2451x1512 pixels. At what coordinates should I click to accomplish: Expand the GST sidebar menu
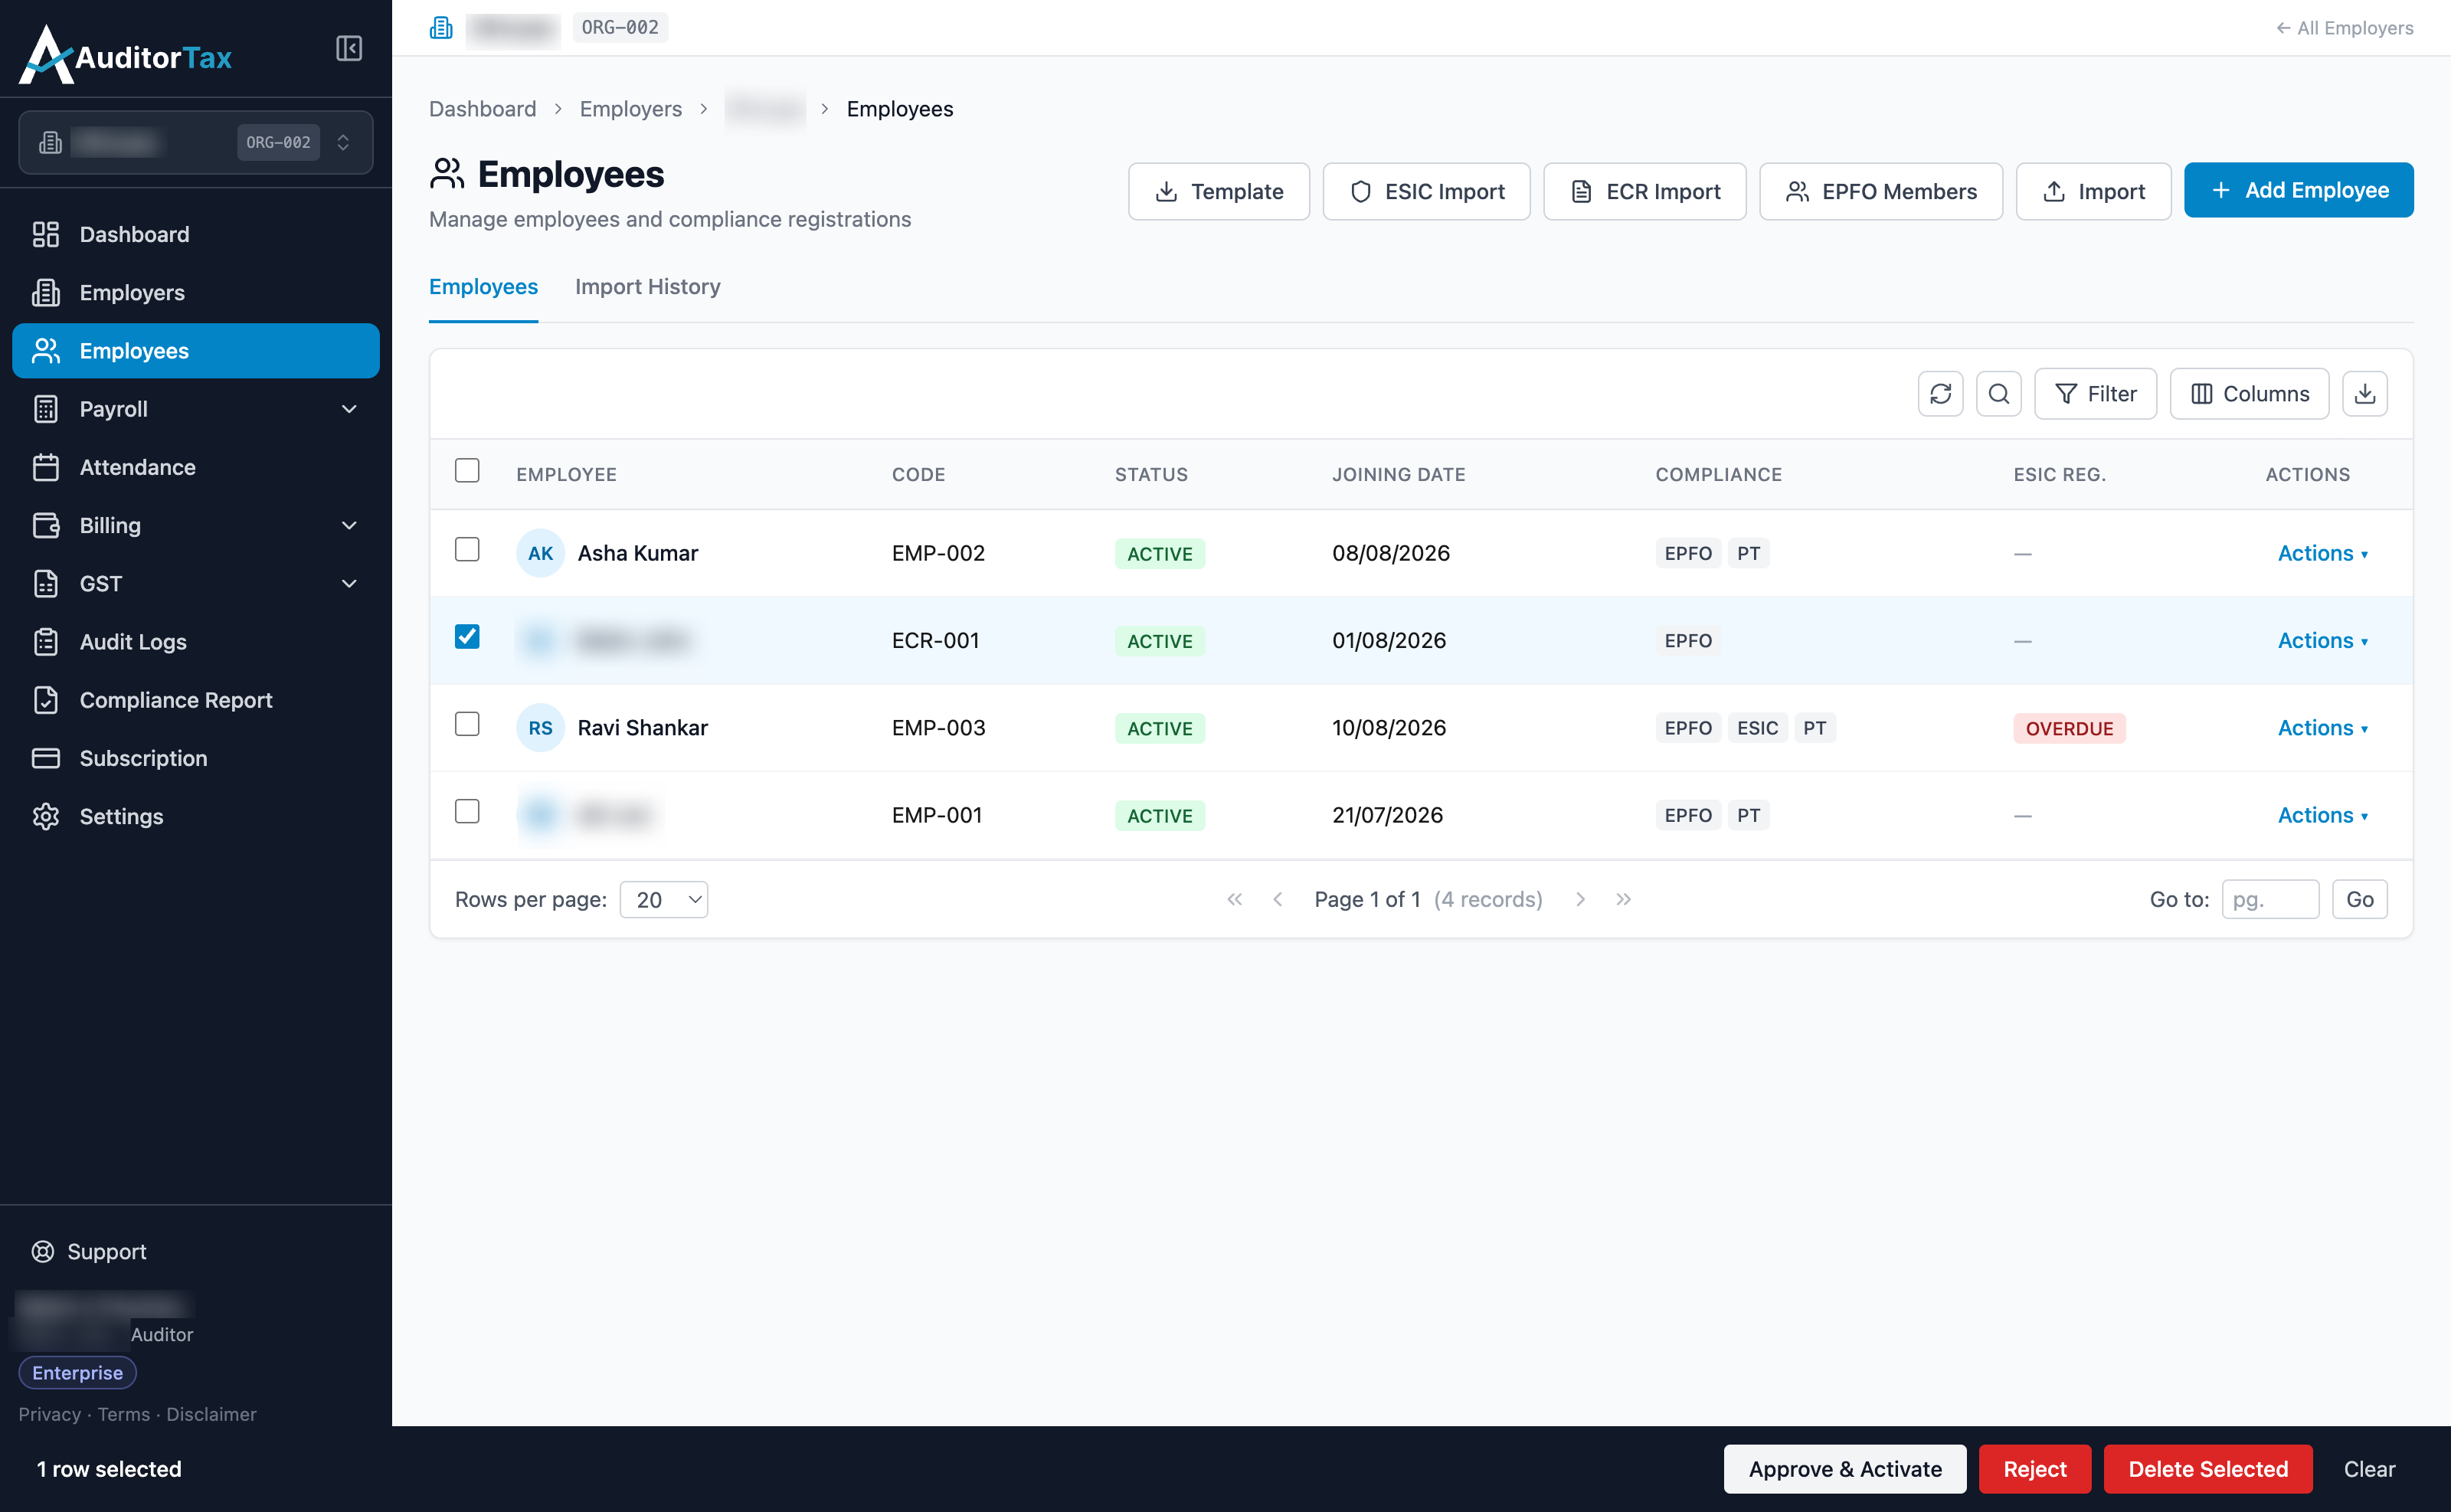pyautogui.click(x=196, y=583)
